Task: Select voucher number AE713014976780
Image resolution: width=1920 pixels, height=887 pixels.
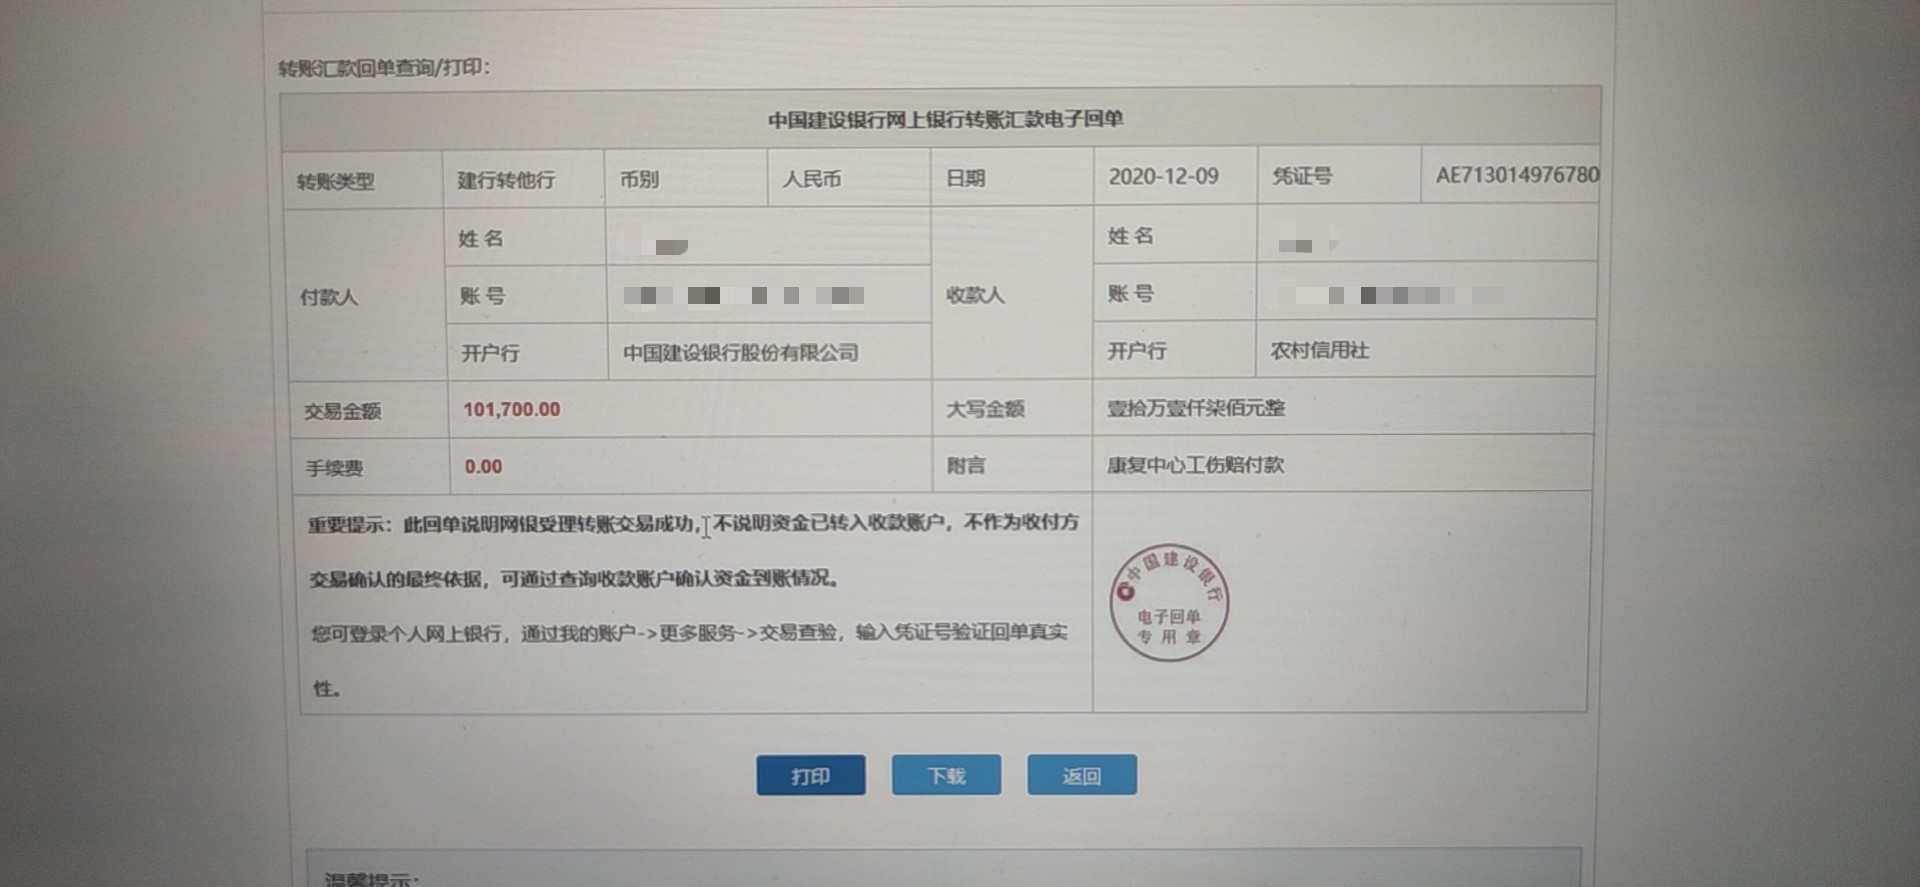Action: pyautogui.click(x=1517, y=175)
